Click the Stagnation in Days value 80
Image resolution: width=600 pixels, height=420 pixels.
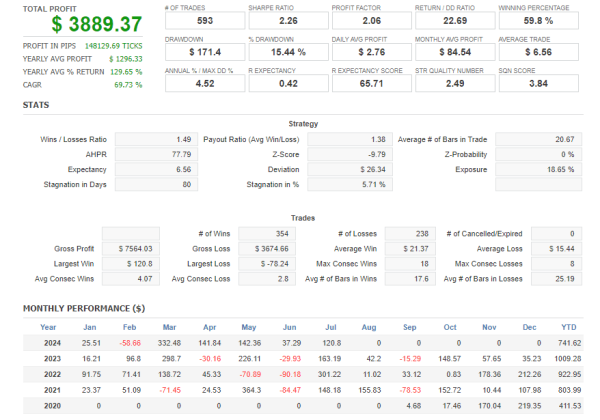pyautogui.click(x=156, y=184)
